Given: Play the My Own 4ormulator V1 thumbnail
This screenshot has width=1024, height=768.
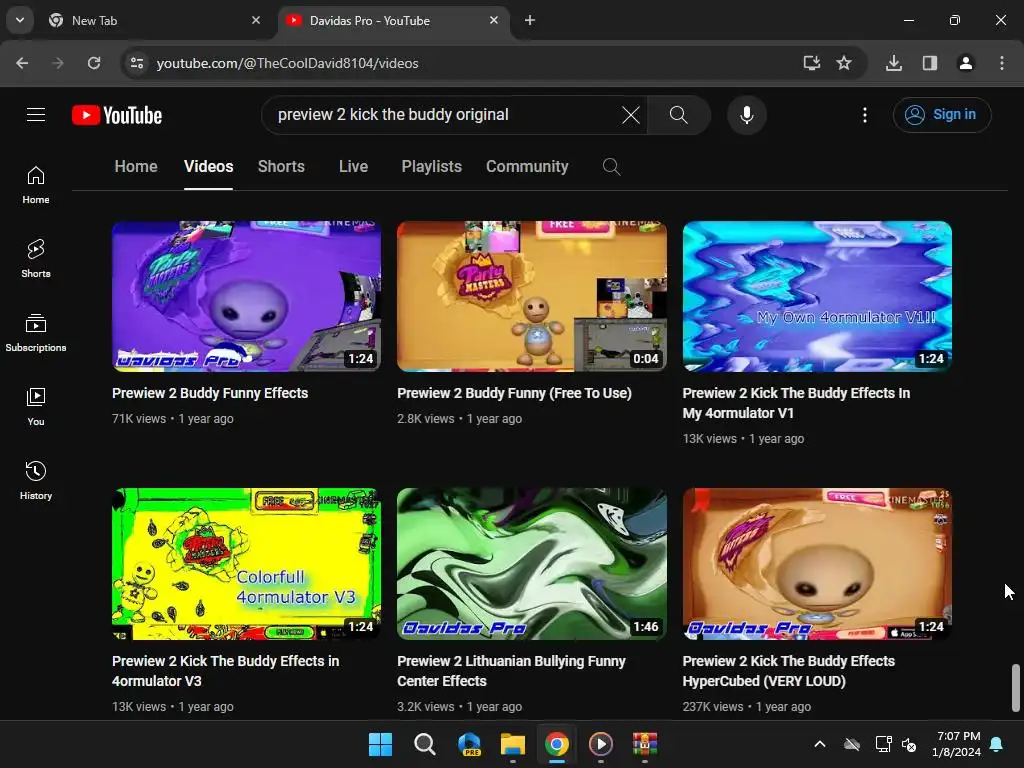Looking at the screenshot, I should (817, 296).
